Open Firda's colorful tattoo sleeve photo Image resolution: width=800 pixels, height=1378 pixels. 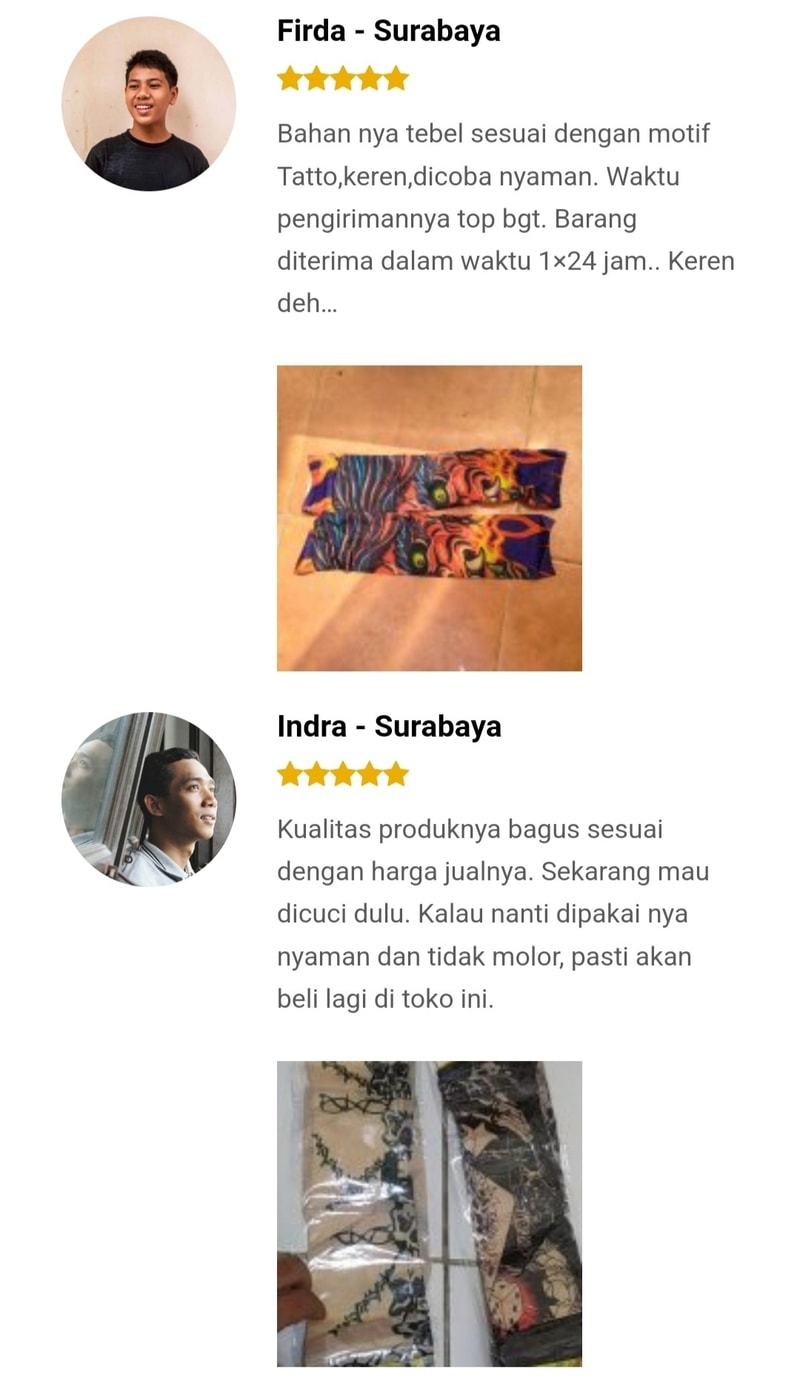[x=429, y=518]
